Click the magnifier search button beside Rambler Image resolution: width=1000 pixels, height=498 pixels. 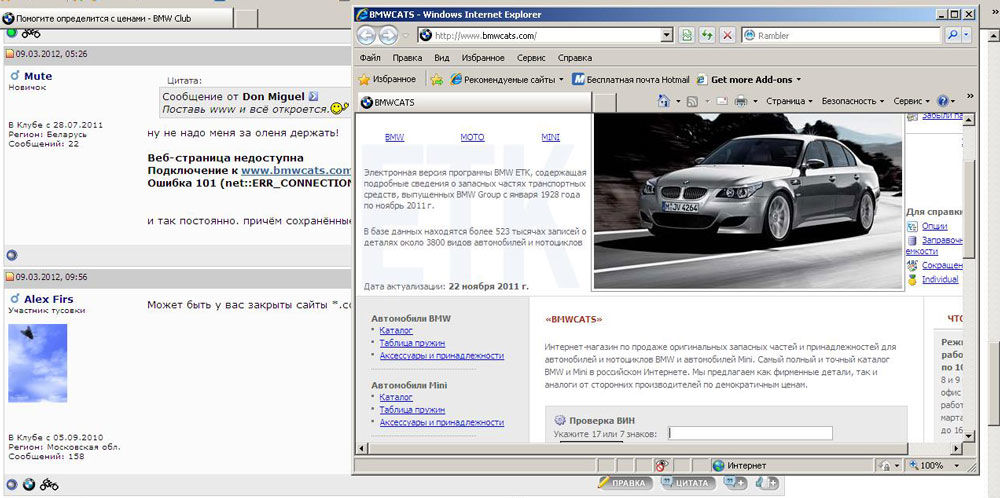[952, 36]
